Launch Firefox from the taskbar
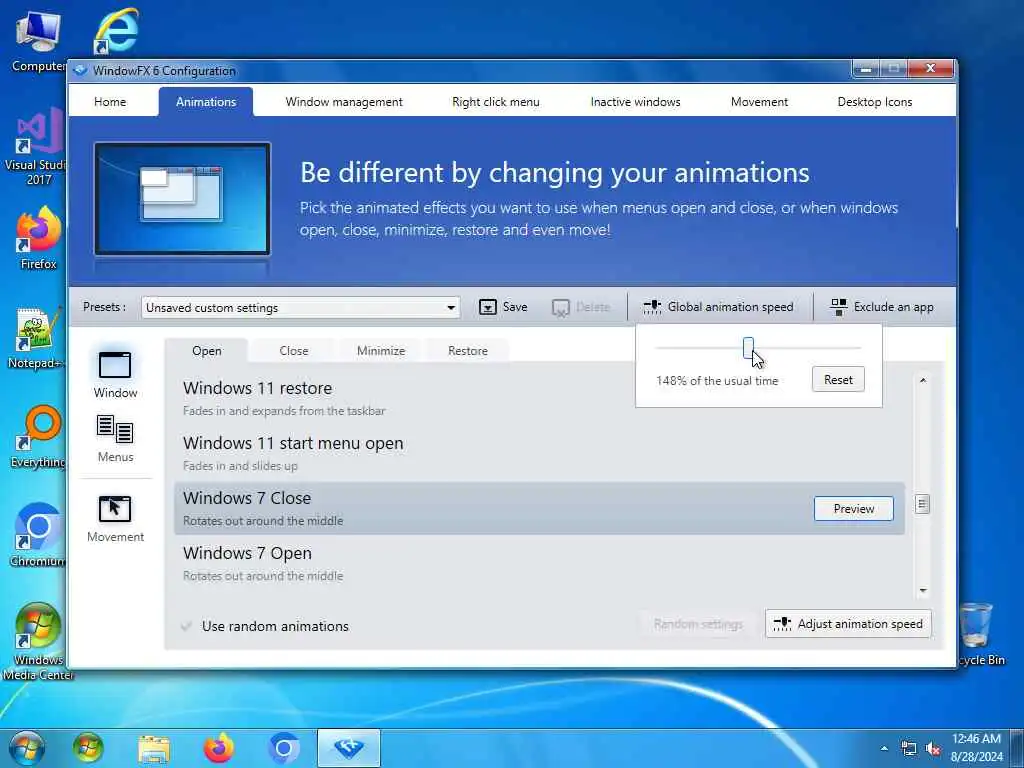This screenshot has height=768, width=1024. [x=219, y=748]
